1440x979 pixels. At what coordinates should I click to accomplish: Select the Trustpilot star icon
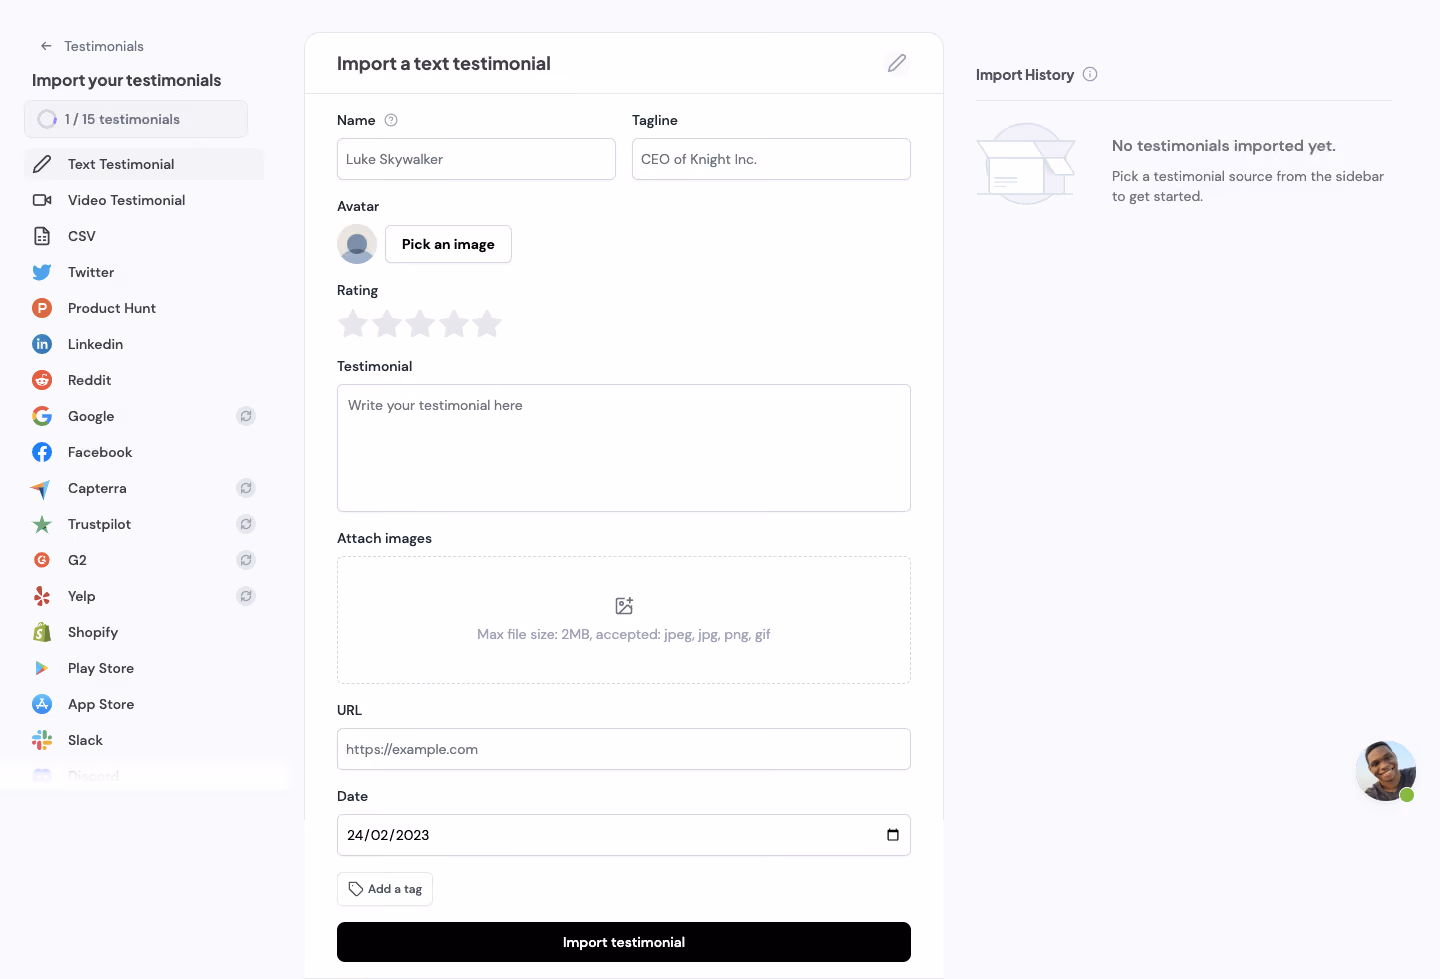(x=42, y=524)
